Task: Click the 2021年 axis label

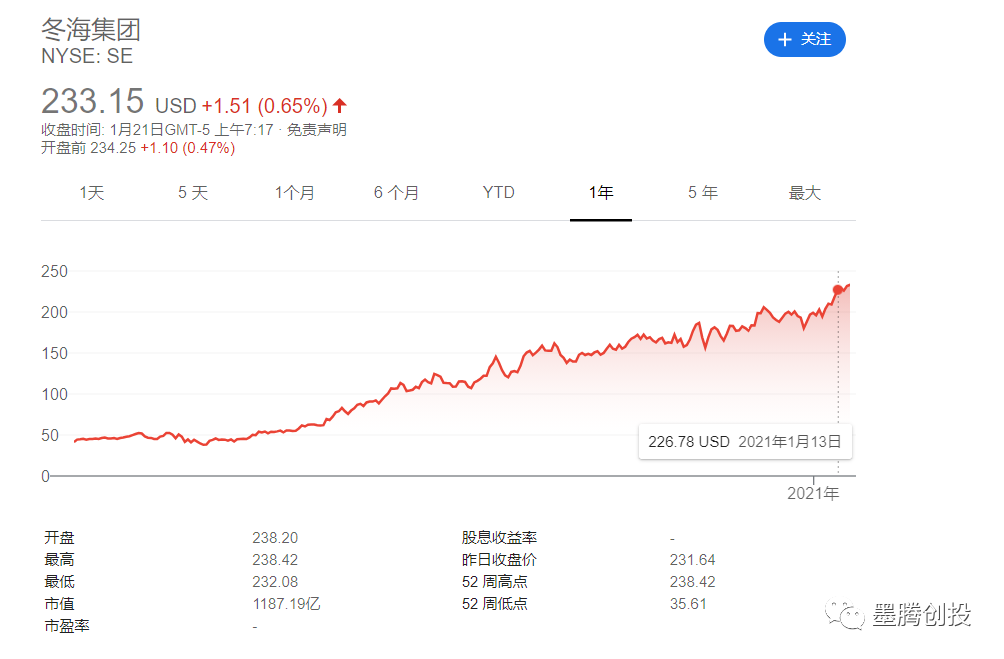Action: 813,493
